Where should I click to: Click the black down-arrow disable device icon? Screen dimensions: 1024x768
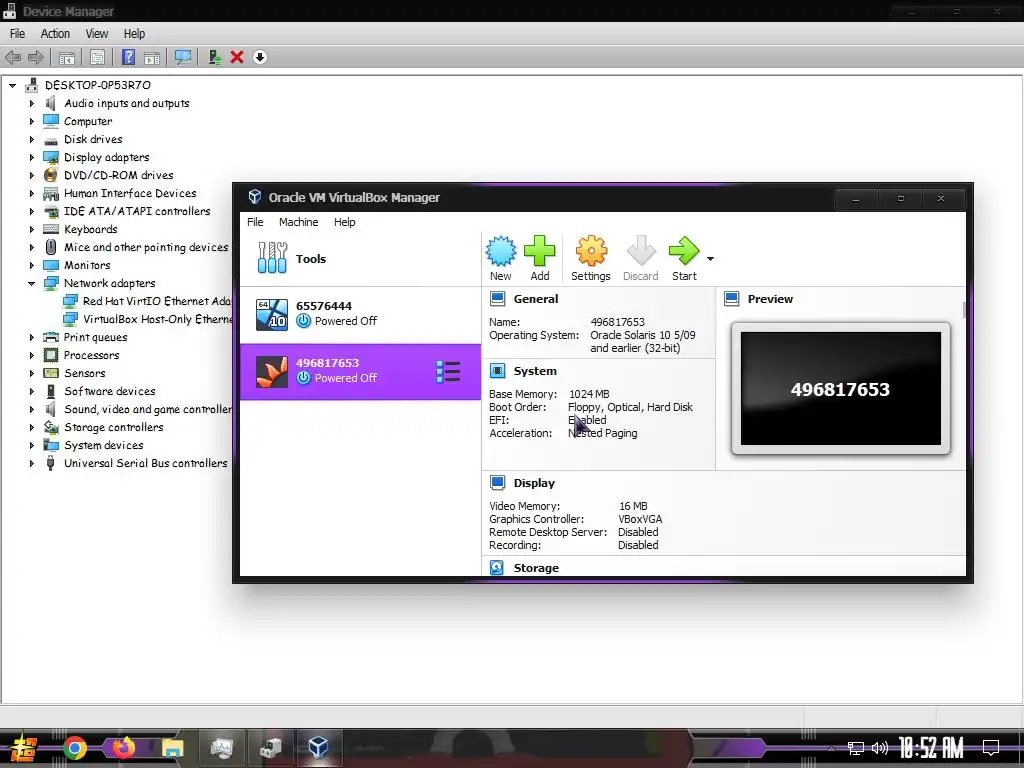(x=260, y=57)
